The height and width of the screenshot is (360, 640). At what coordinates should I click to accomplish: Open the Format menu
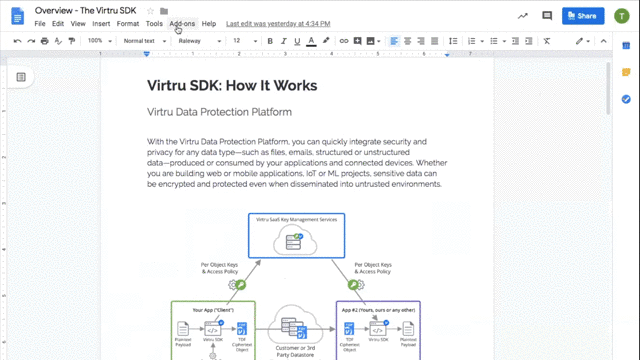coord(128,24)
